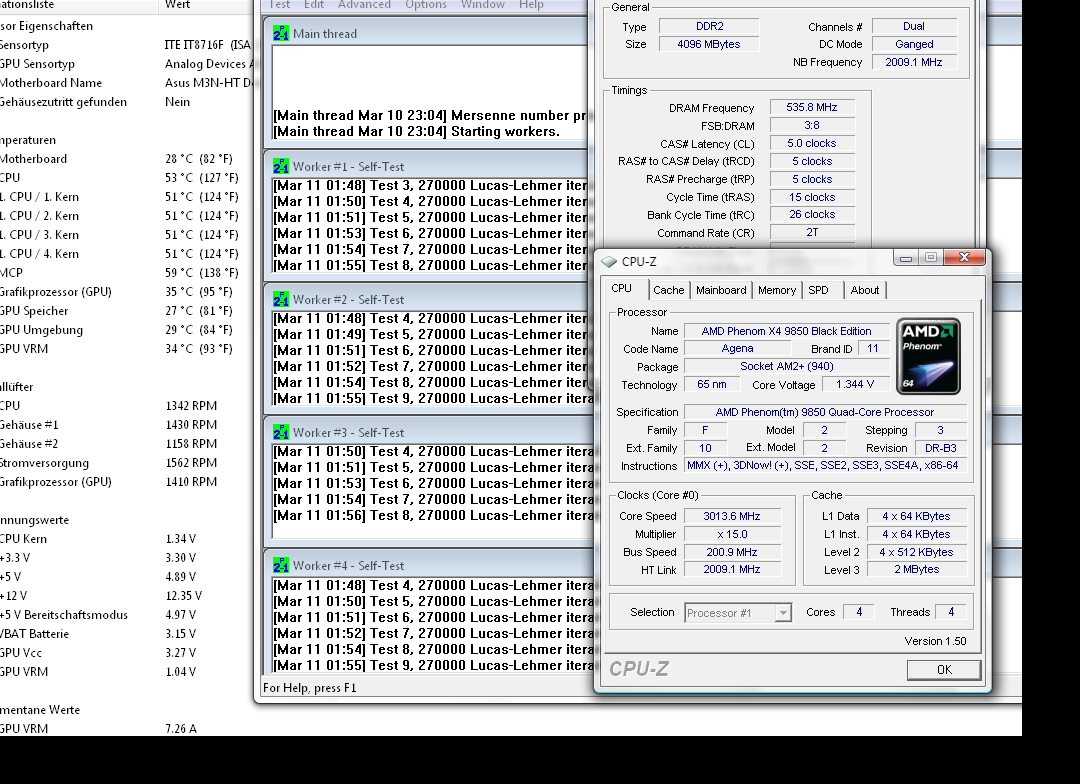Click the Channels # value Dual

point(914,26)
